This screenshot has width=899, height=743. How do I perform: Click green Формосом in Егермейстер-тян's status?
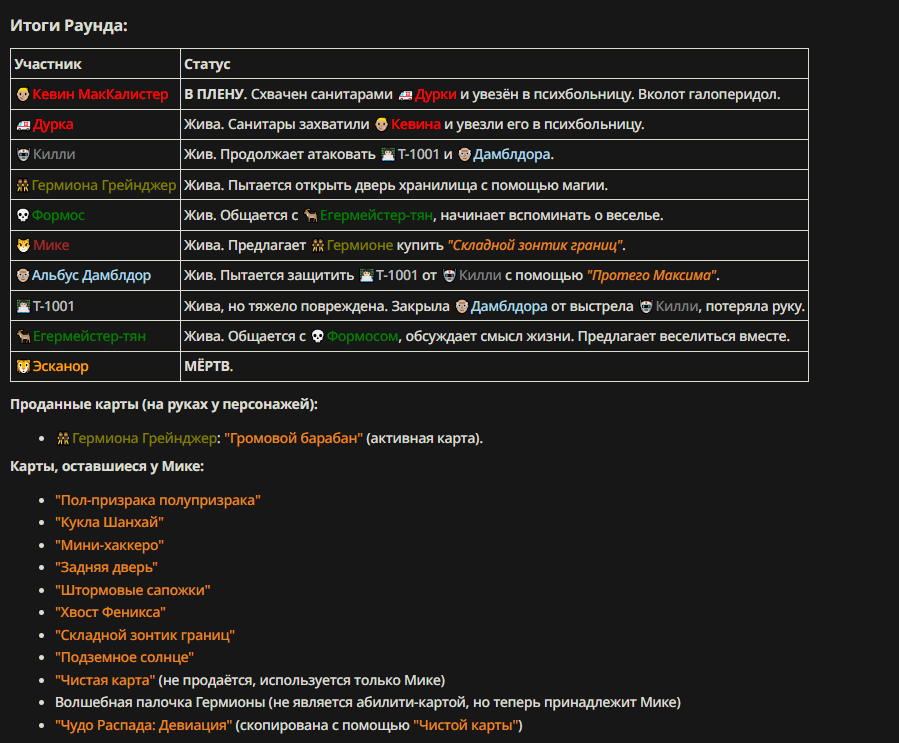[x=362, y=337]
